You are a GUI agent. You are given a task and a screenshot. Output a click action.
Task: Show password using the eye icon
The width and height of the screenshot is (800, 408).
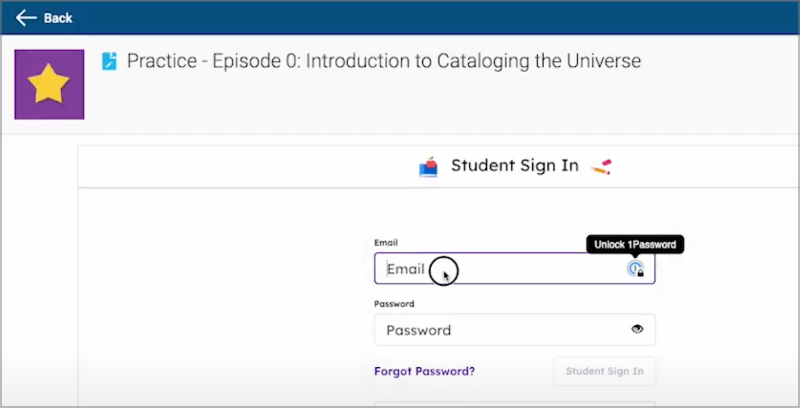pos(637,329)
